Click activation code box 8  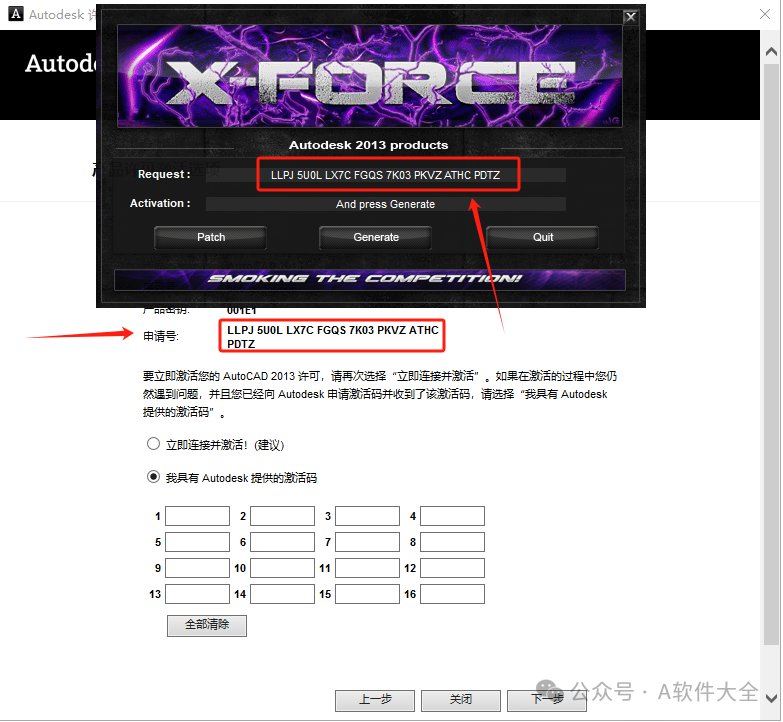[x=452, y=542]
